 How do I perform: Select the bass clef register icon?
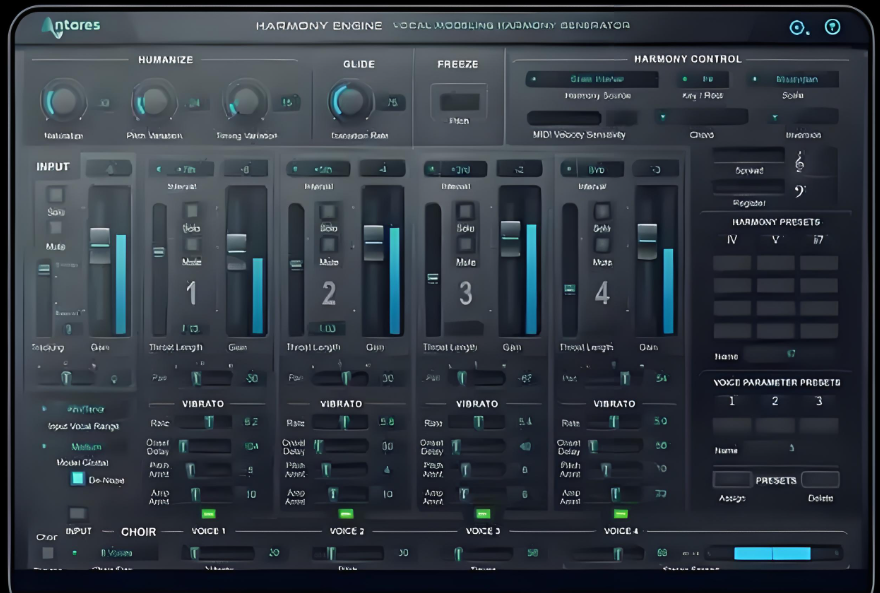point(800,191)
